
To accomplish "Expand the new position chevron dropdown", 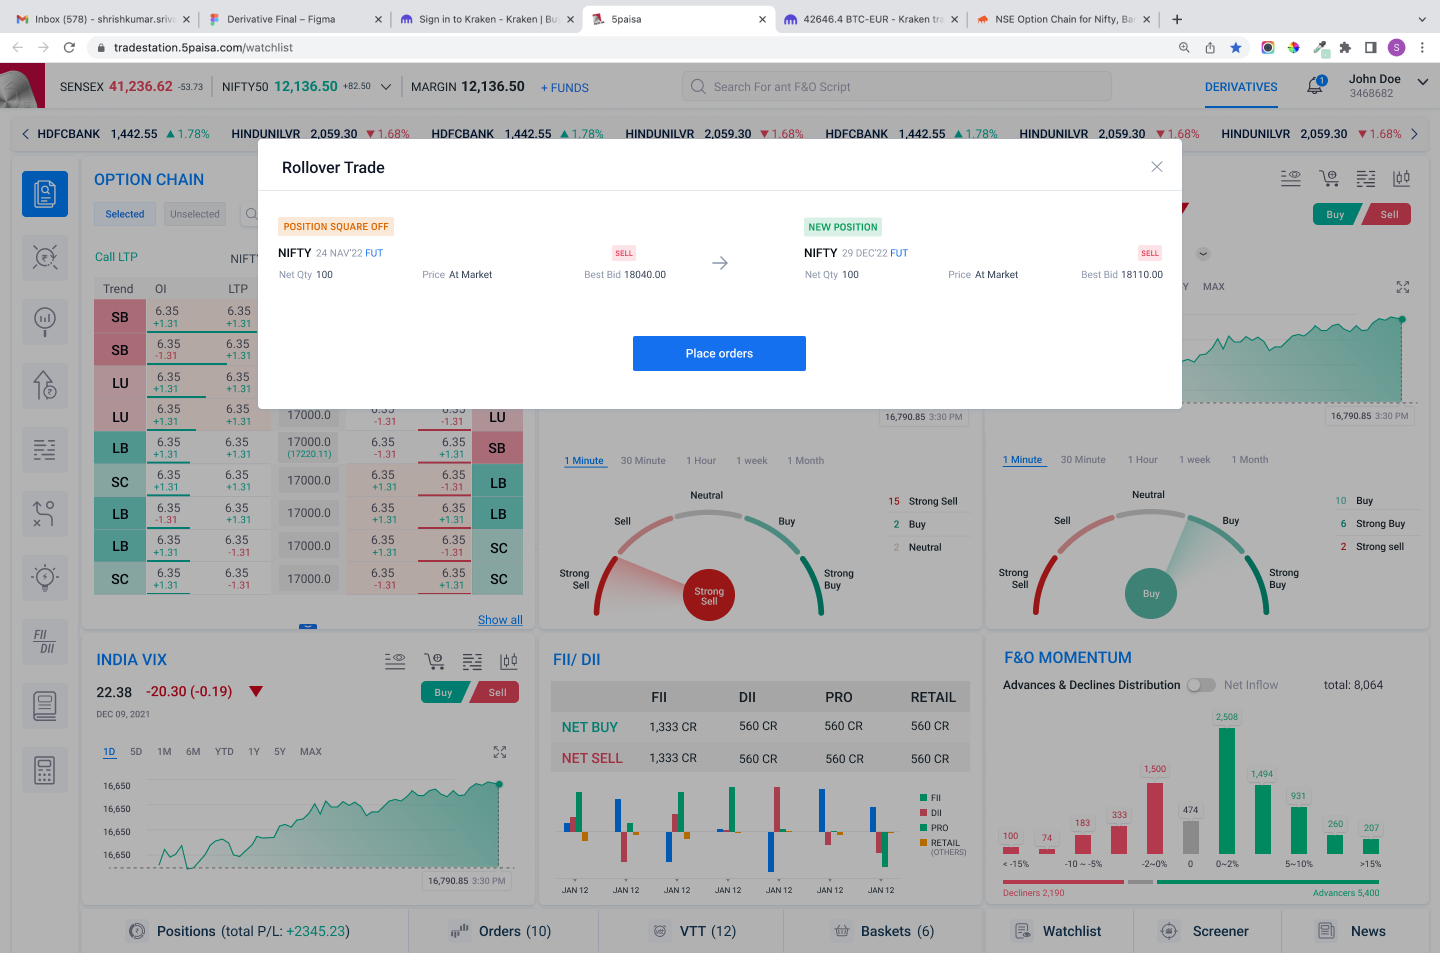I will click(1203, 254).
